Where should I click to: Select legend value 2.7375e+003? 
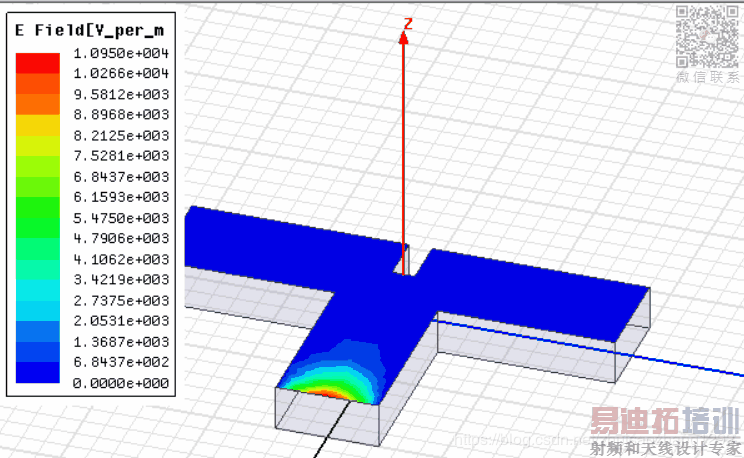[121, 301]
